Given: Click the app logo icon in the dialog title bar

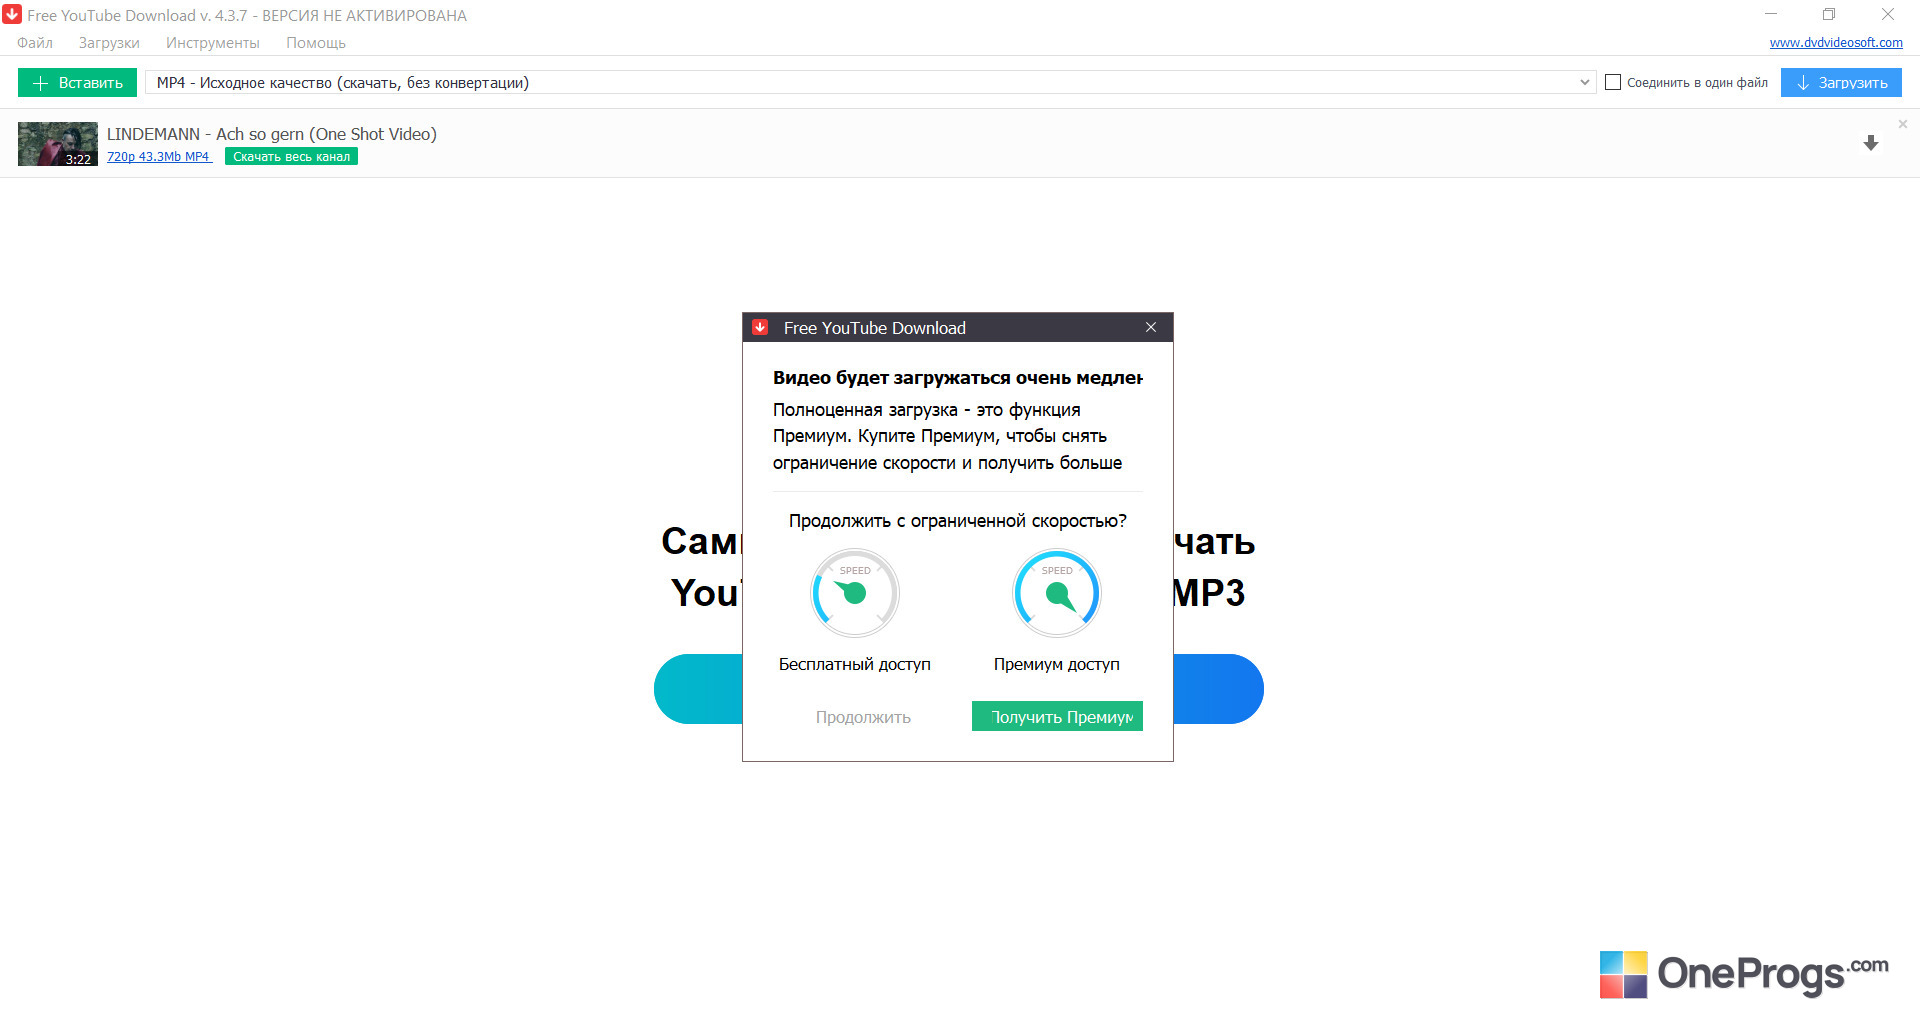Looking at the screenshot, I should (760, 327).
